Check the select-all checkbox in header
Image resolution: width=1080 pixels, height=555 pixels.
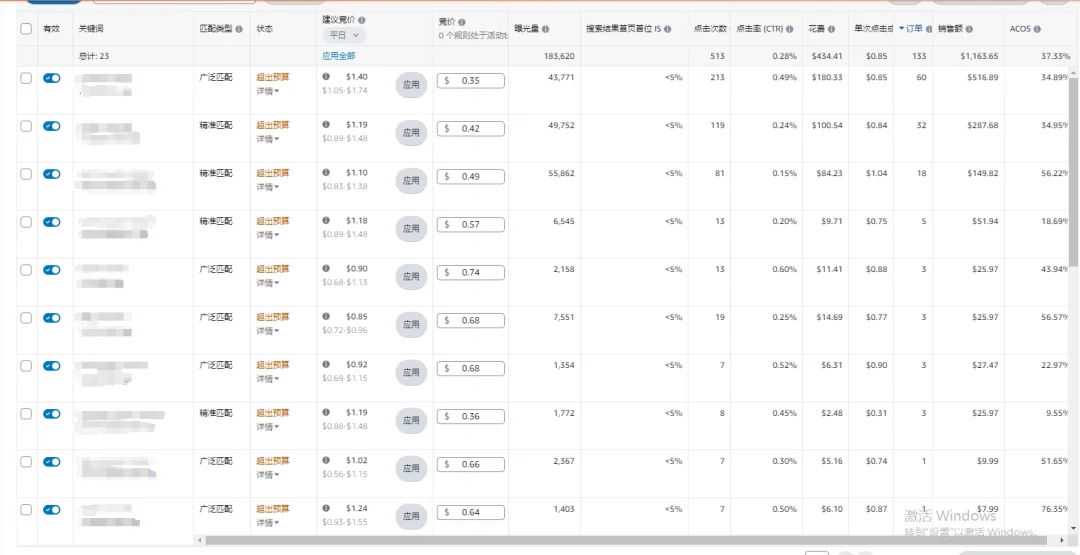point(25,29)
